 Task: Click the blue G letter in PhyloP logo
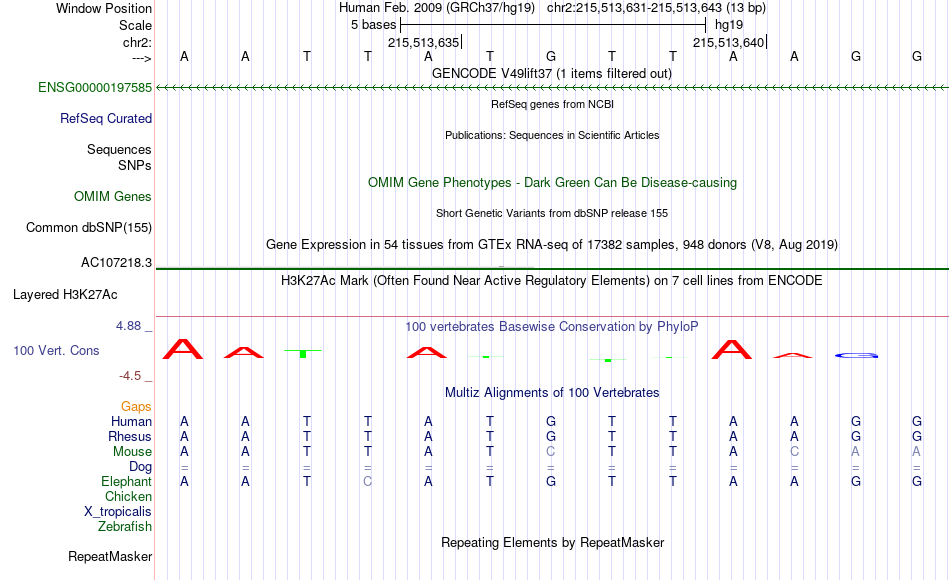pyautogui.click(x=856, y=355)
